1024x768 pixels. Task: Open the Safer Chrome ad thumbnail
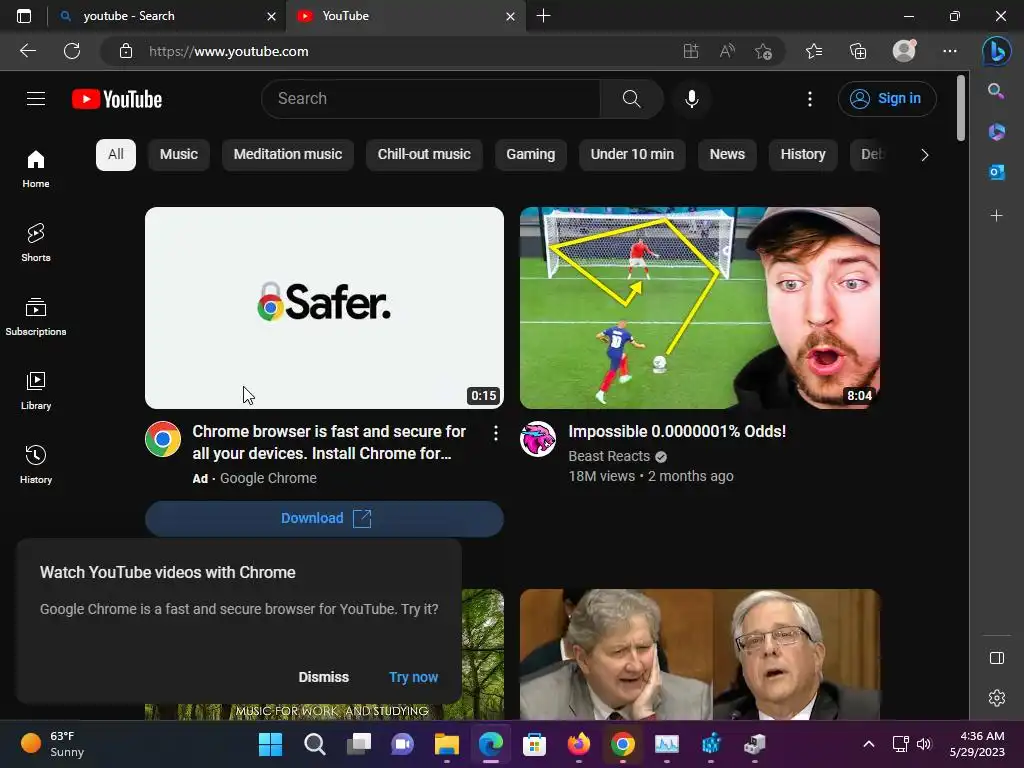pyautogui.click(x=324, y=308)
